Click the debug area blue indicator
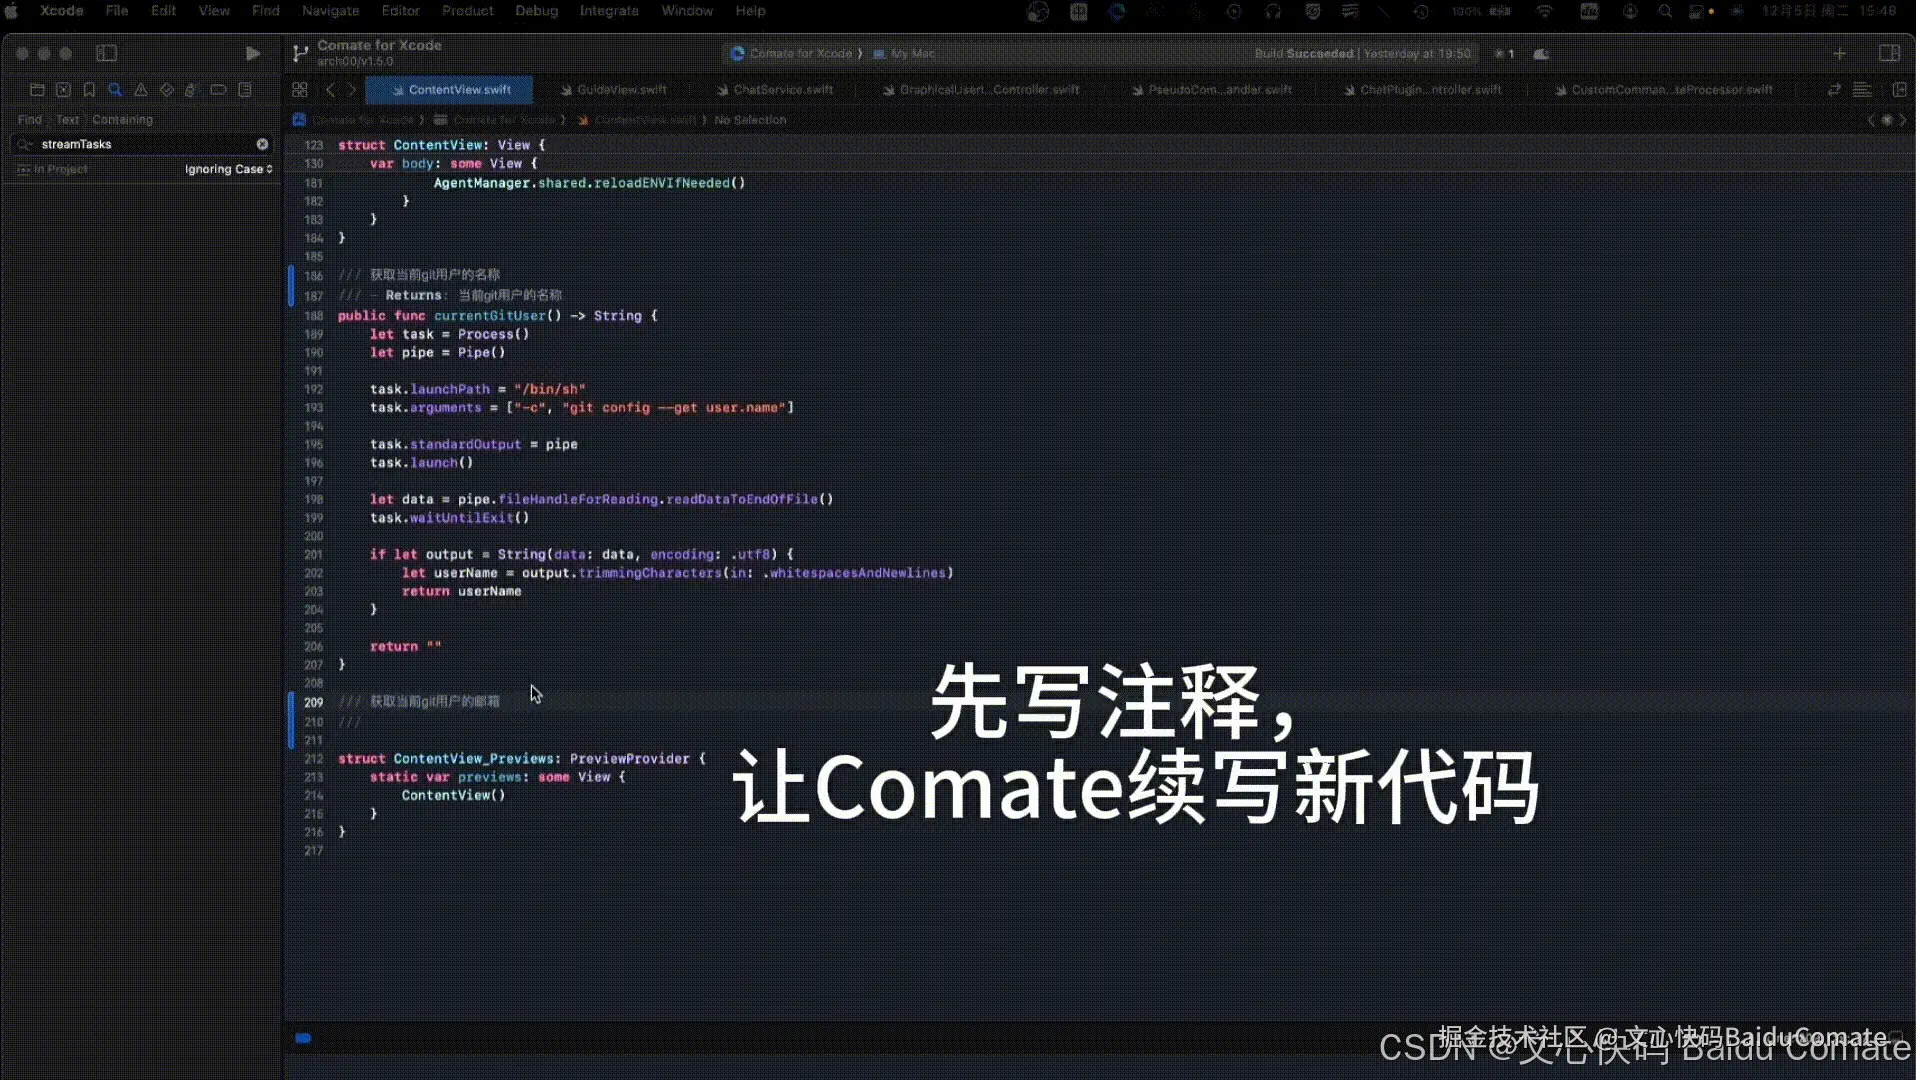Screen dimensions: 1916x1080 (x=303, y=1038)
